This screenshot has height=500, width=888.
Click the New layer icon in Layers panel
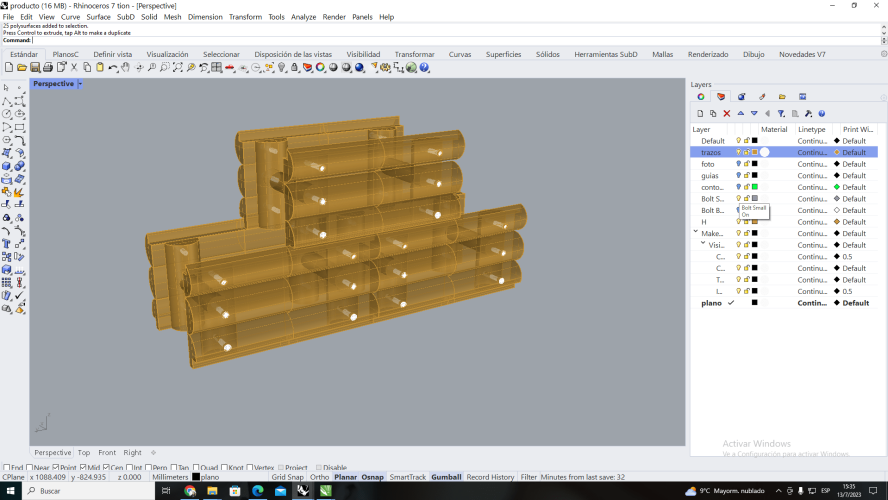[700, 113]
